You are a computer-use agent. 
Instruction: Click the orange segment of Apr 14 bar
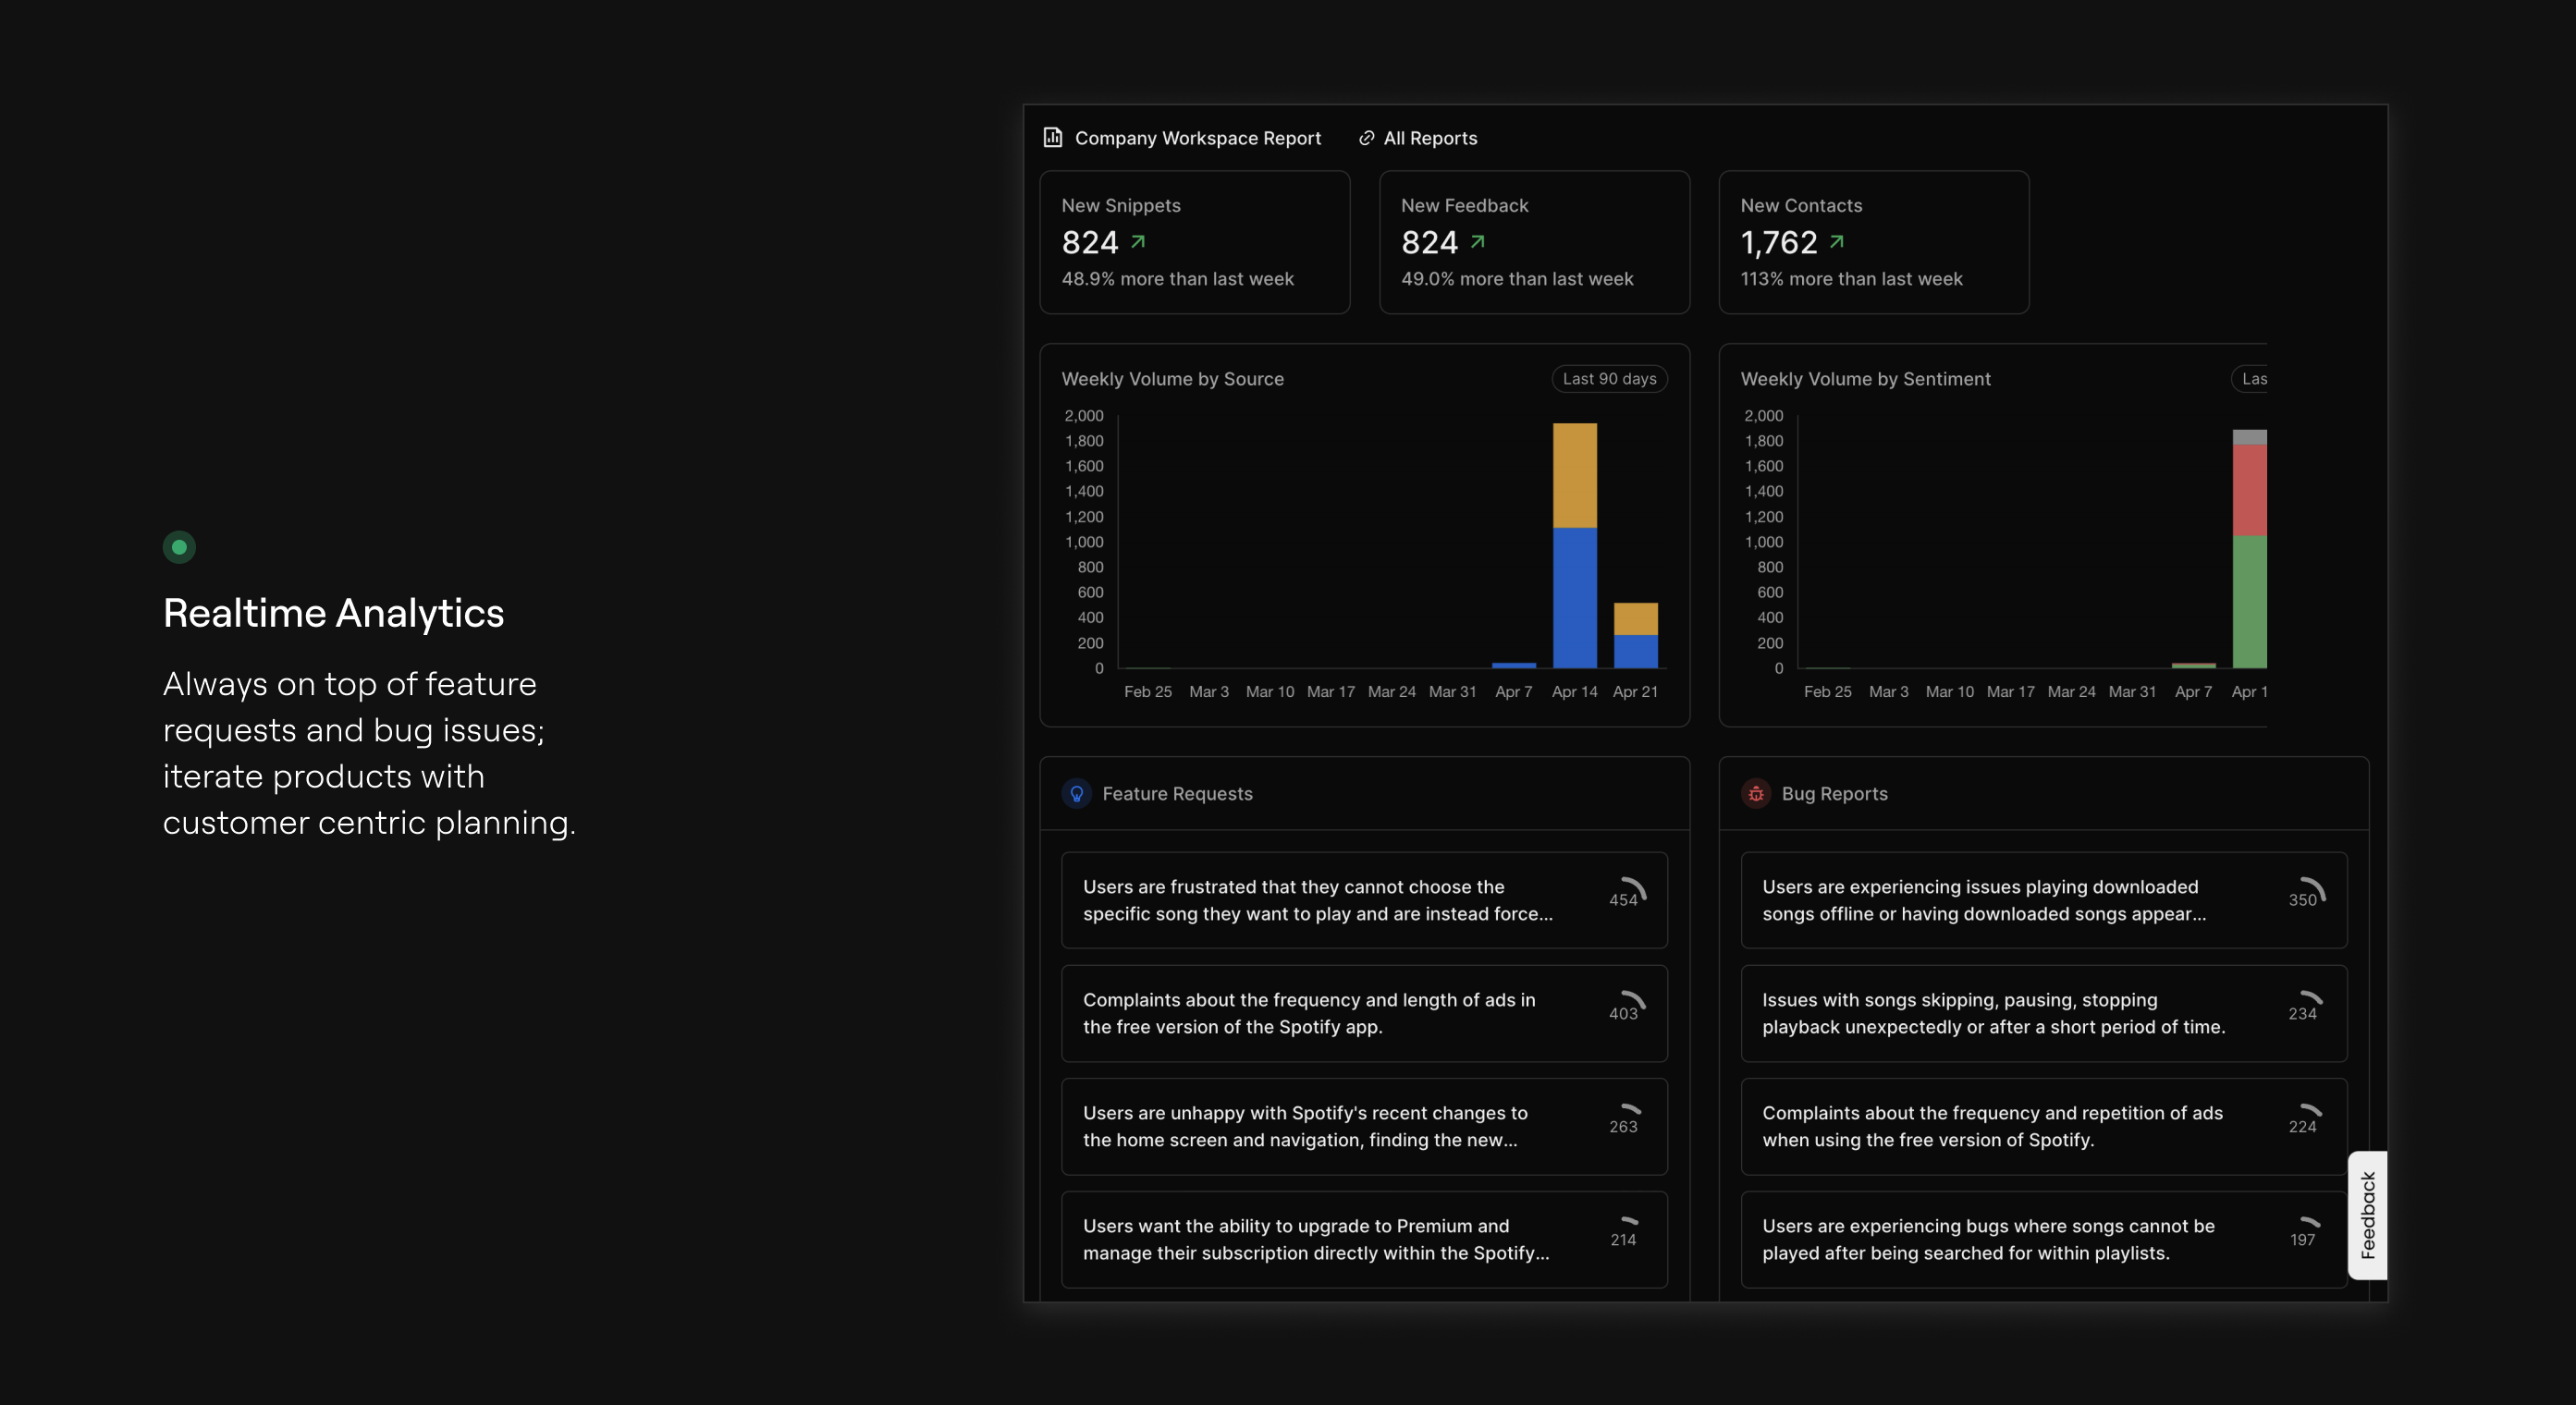coord(1574,475)
